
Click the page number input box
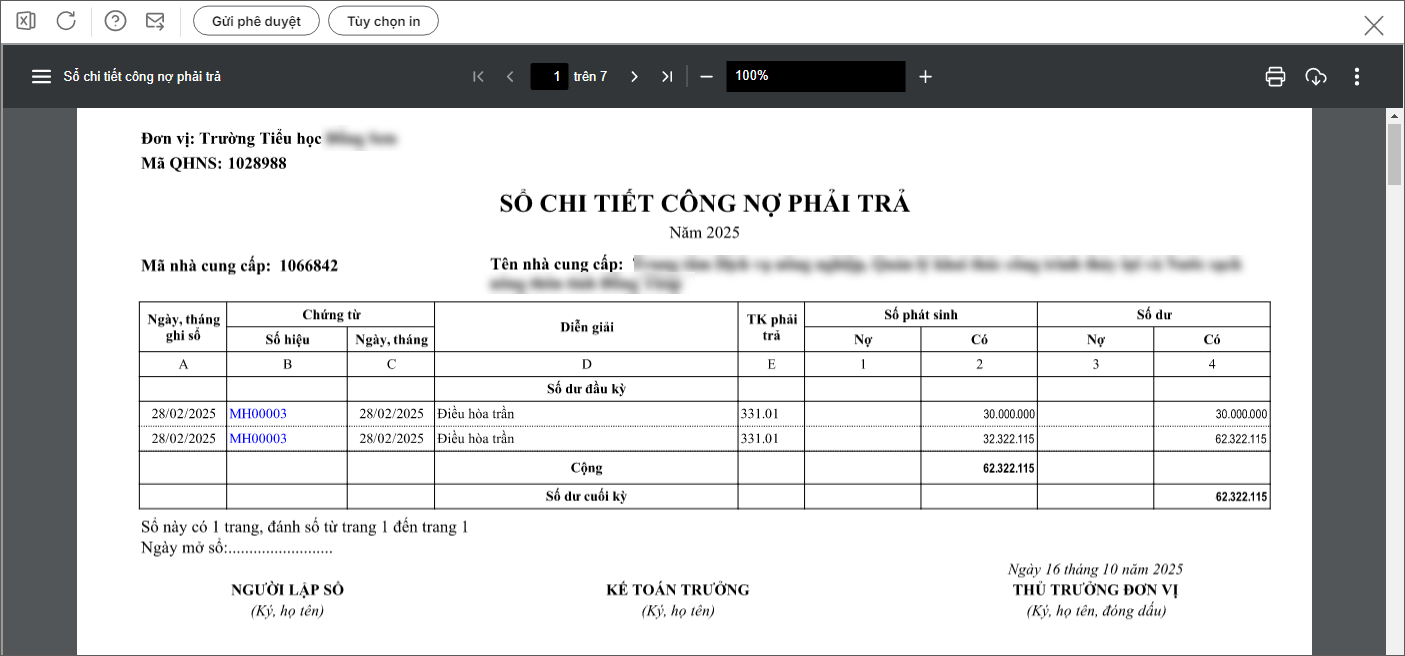pos(549,76)
